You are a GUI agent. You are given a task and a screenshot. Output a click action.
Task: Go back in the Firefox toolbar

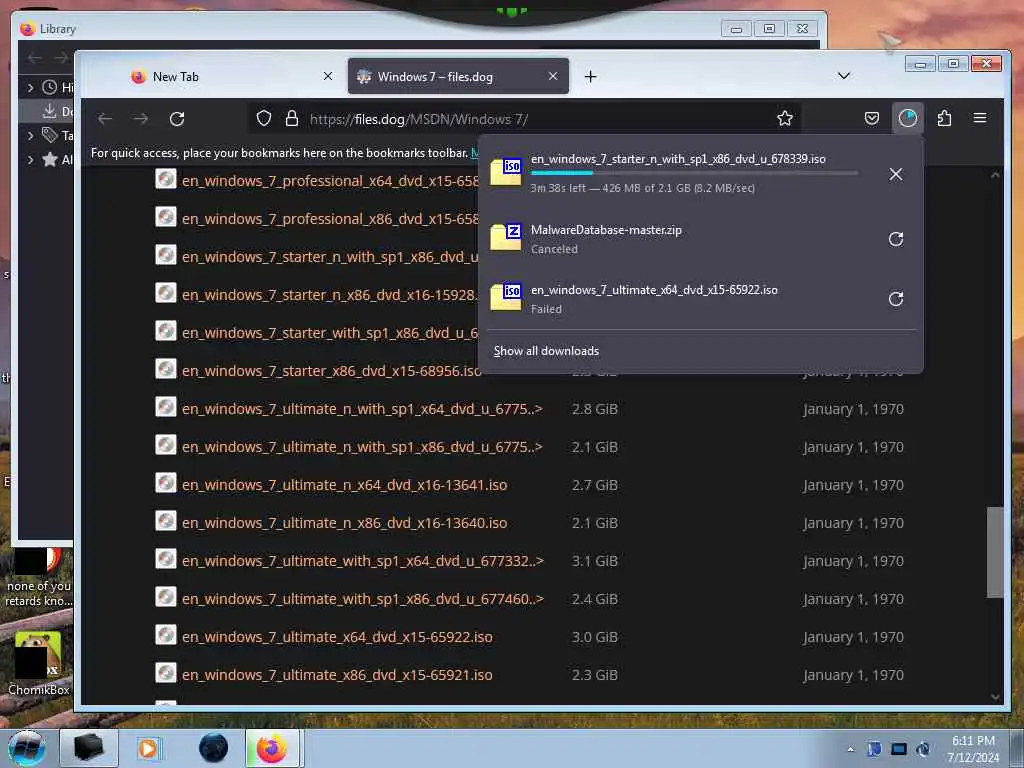click(105, 119)
